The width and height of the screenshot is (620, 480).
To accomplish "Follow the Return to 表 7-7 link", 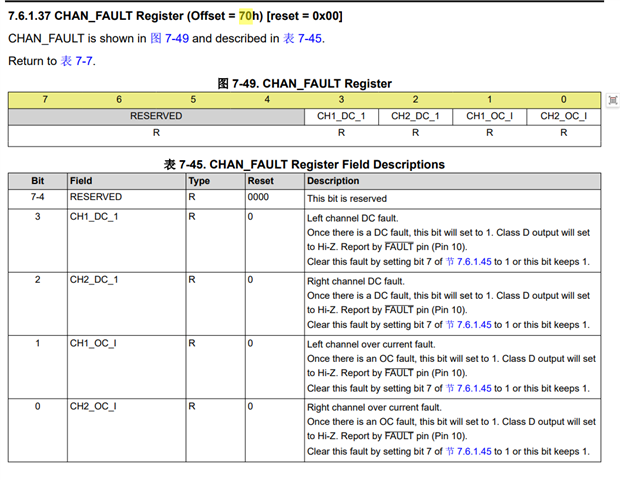I will pyautogui.click(x=77, y=61).
